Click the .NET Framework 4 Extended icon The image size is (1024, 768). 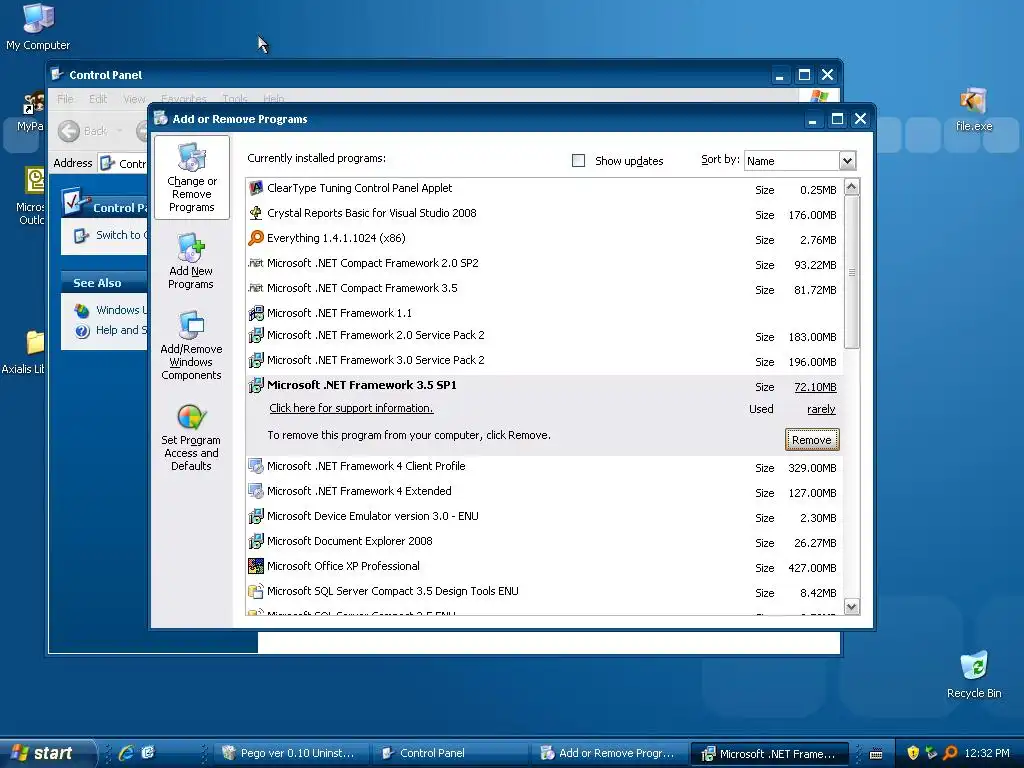click(x=256, y=491)
